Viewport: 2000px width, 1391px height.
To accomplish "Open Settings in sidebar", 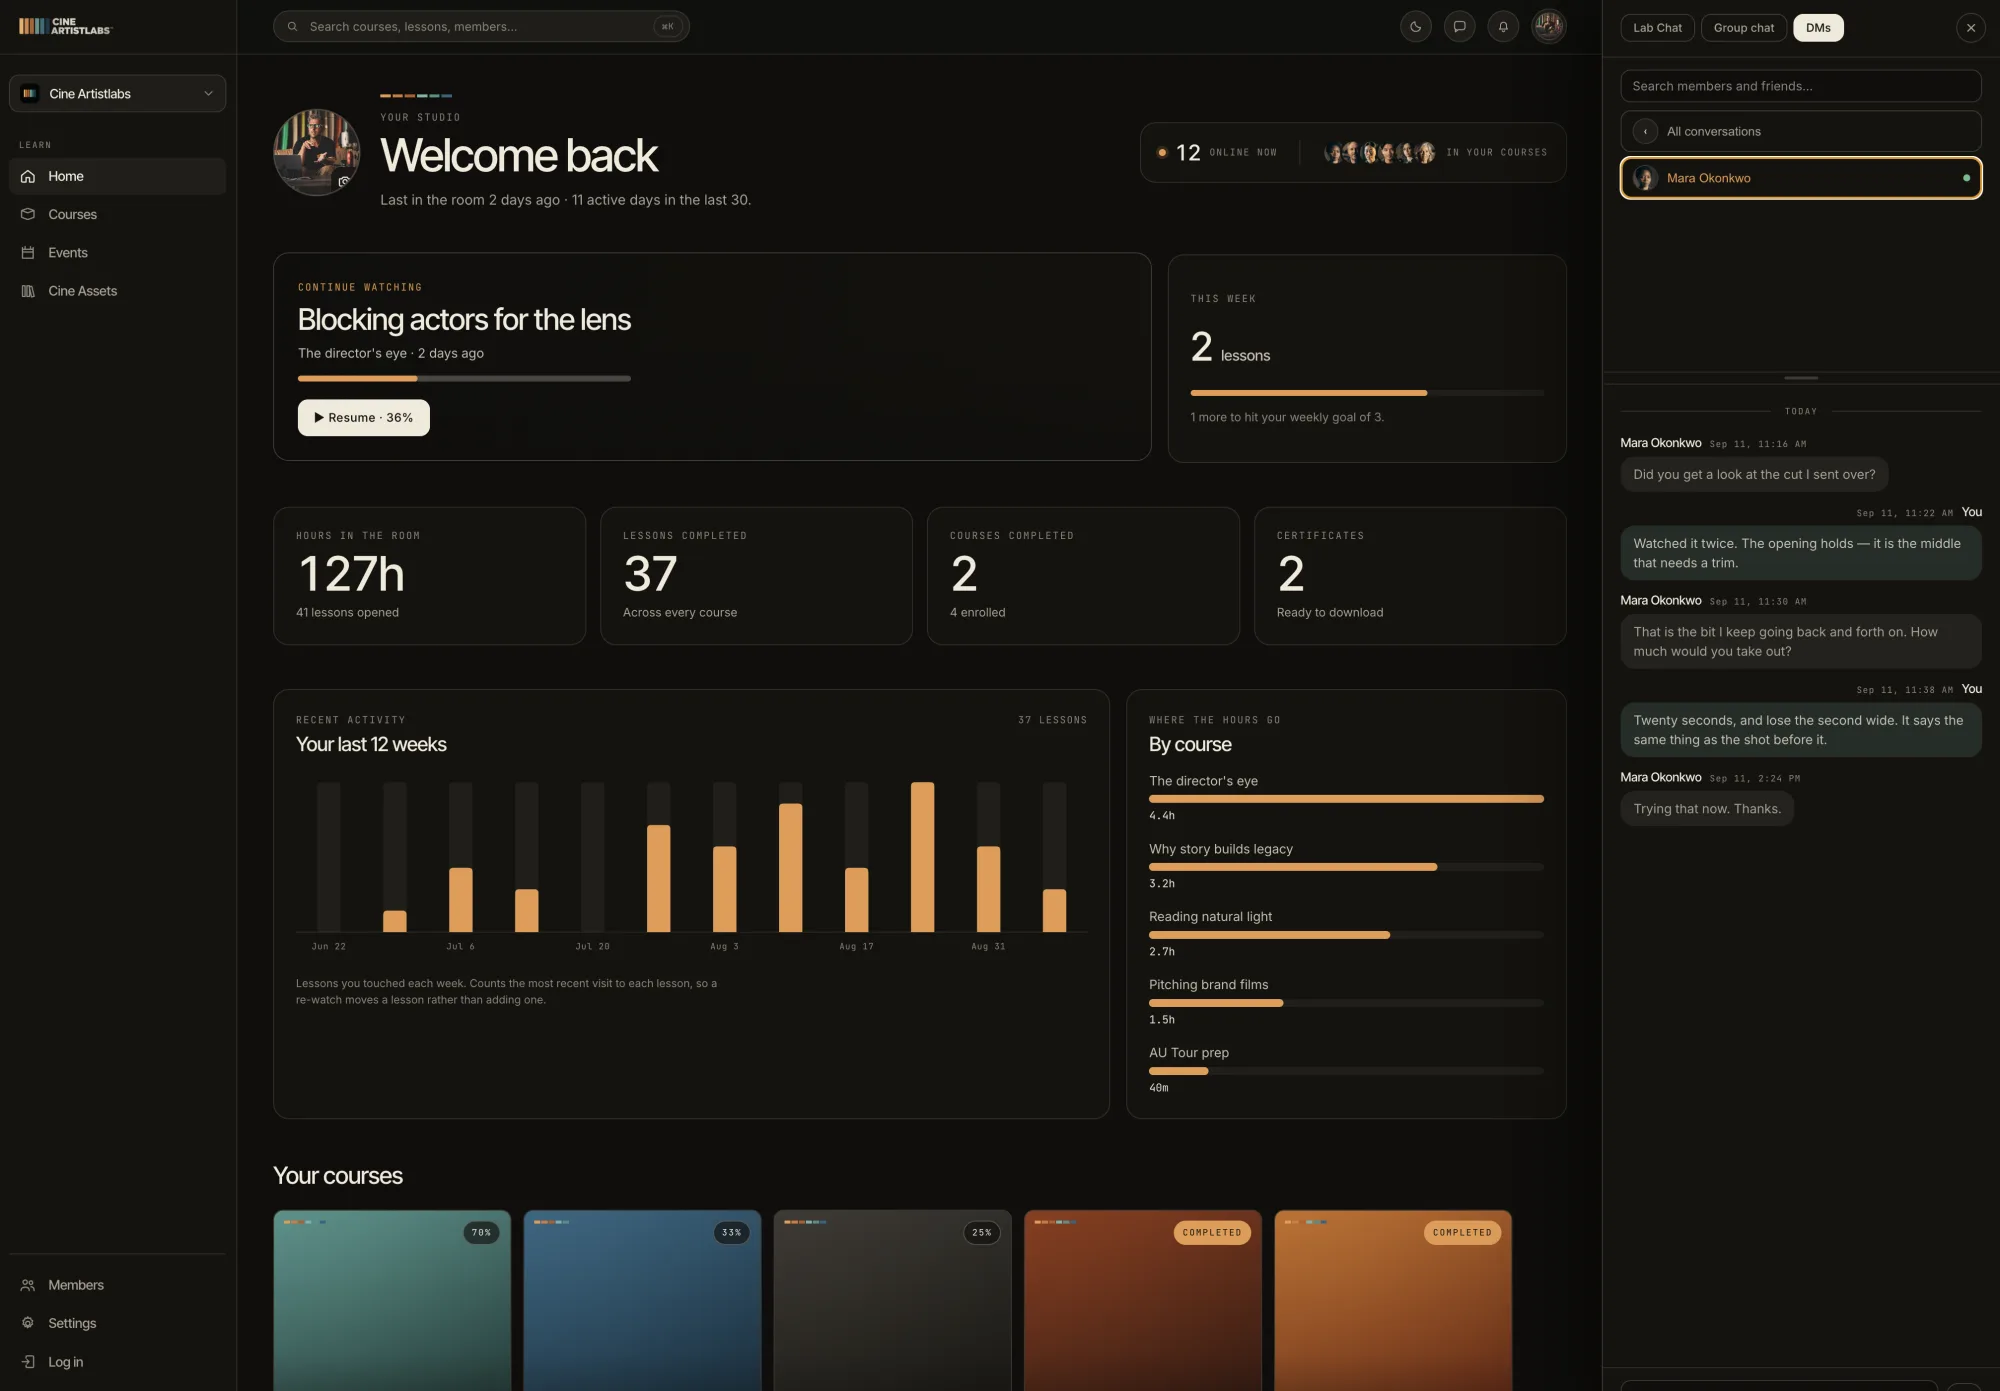I will tap(117, 1323).
